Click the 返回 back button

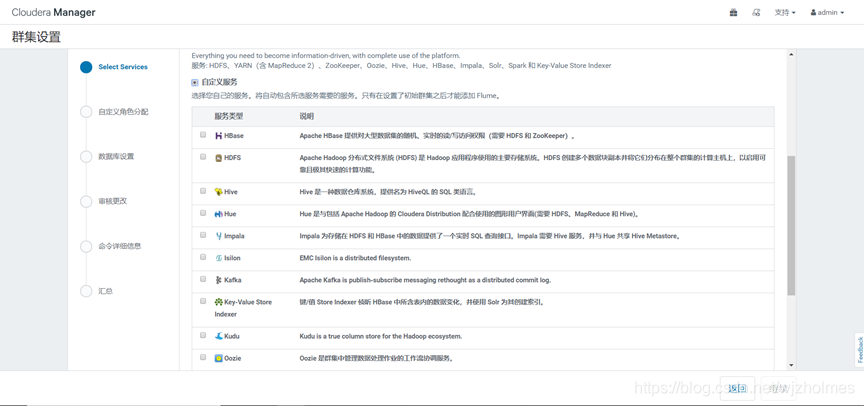[x=737, y=388]
